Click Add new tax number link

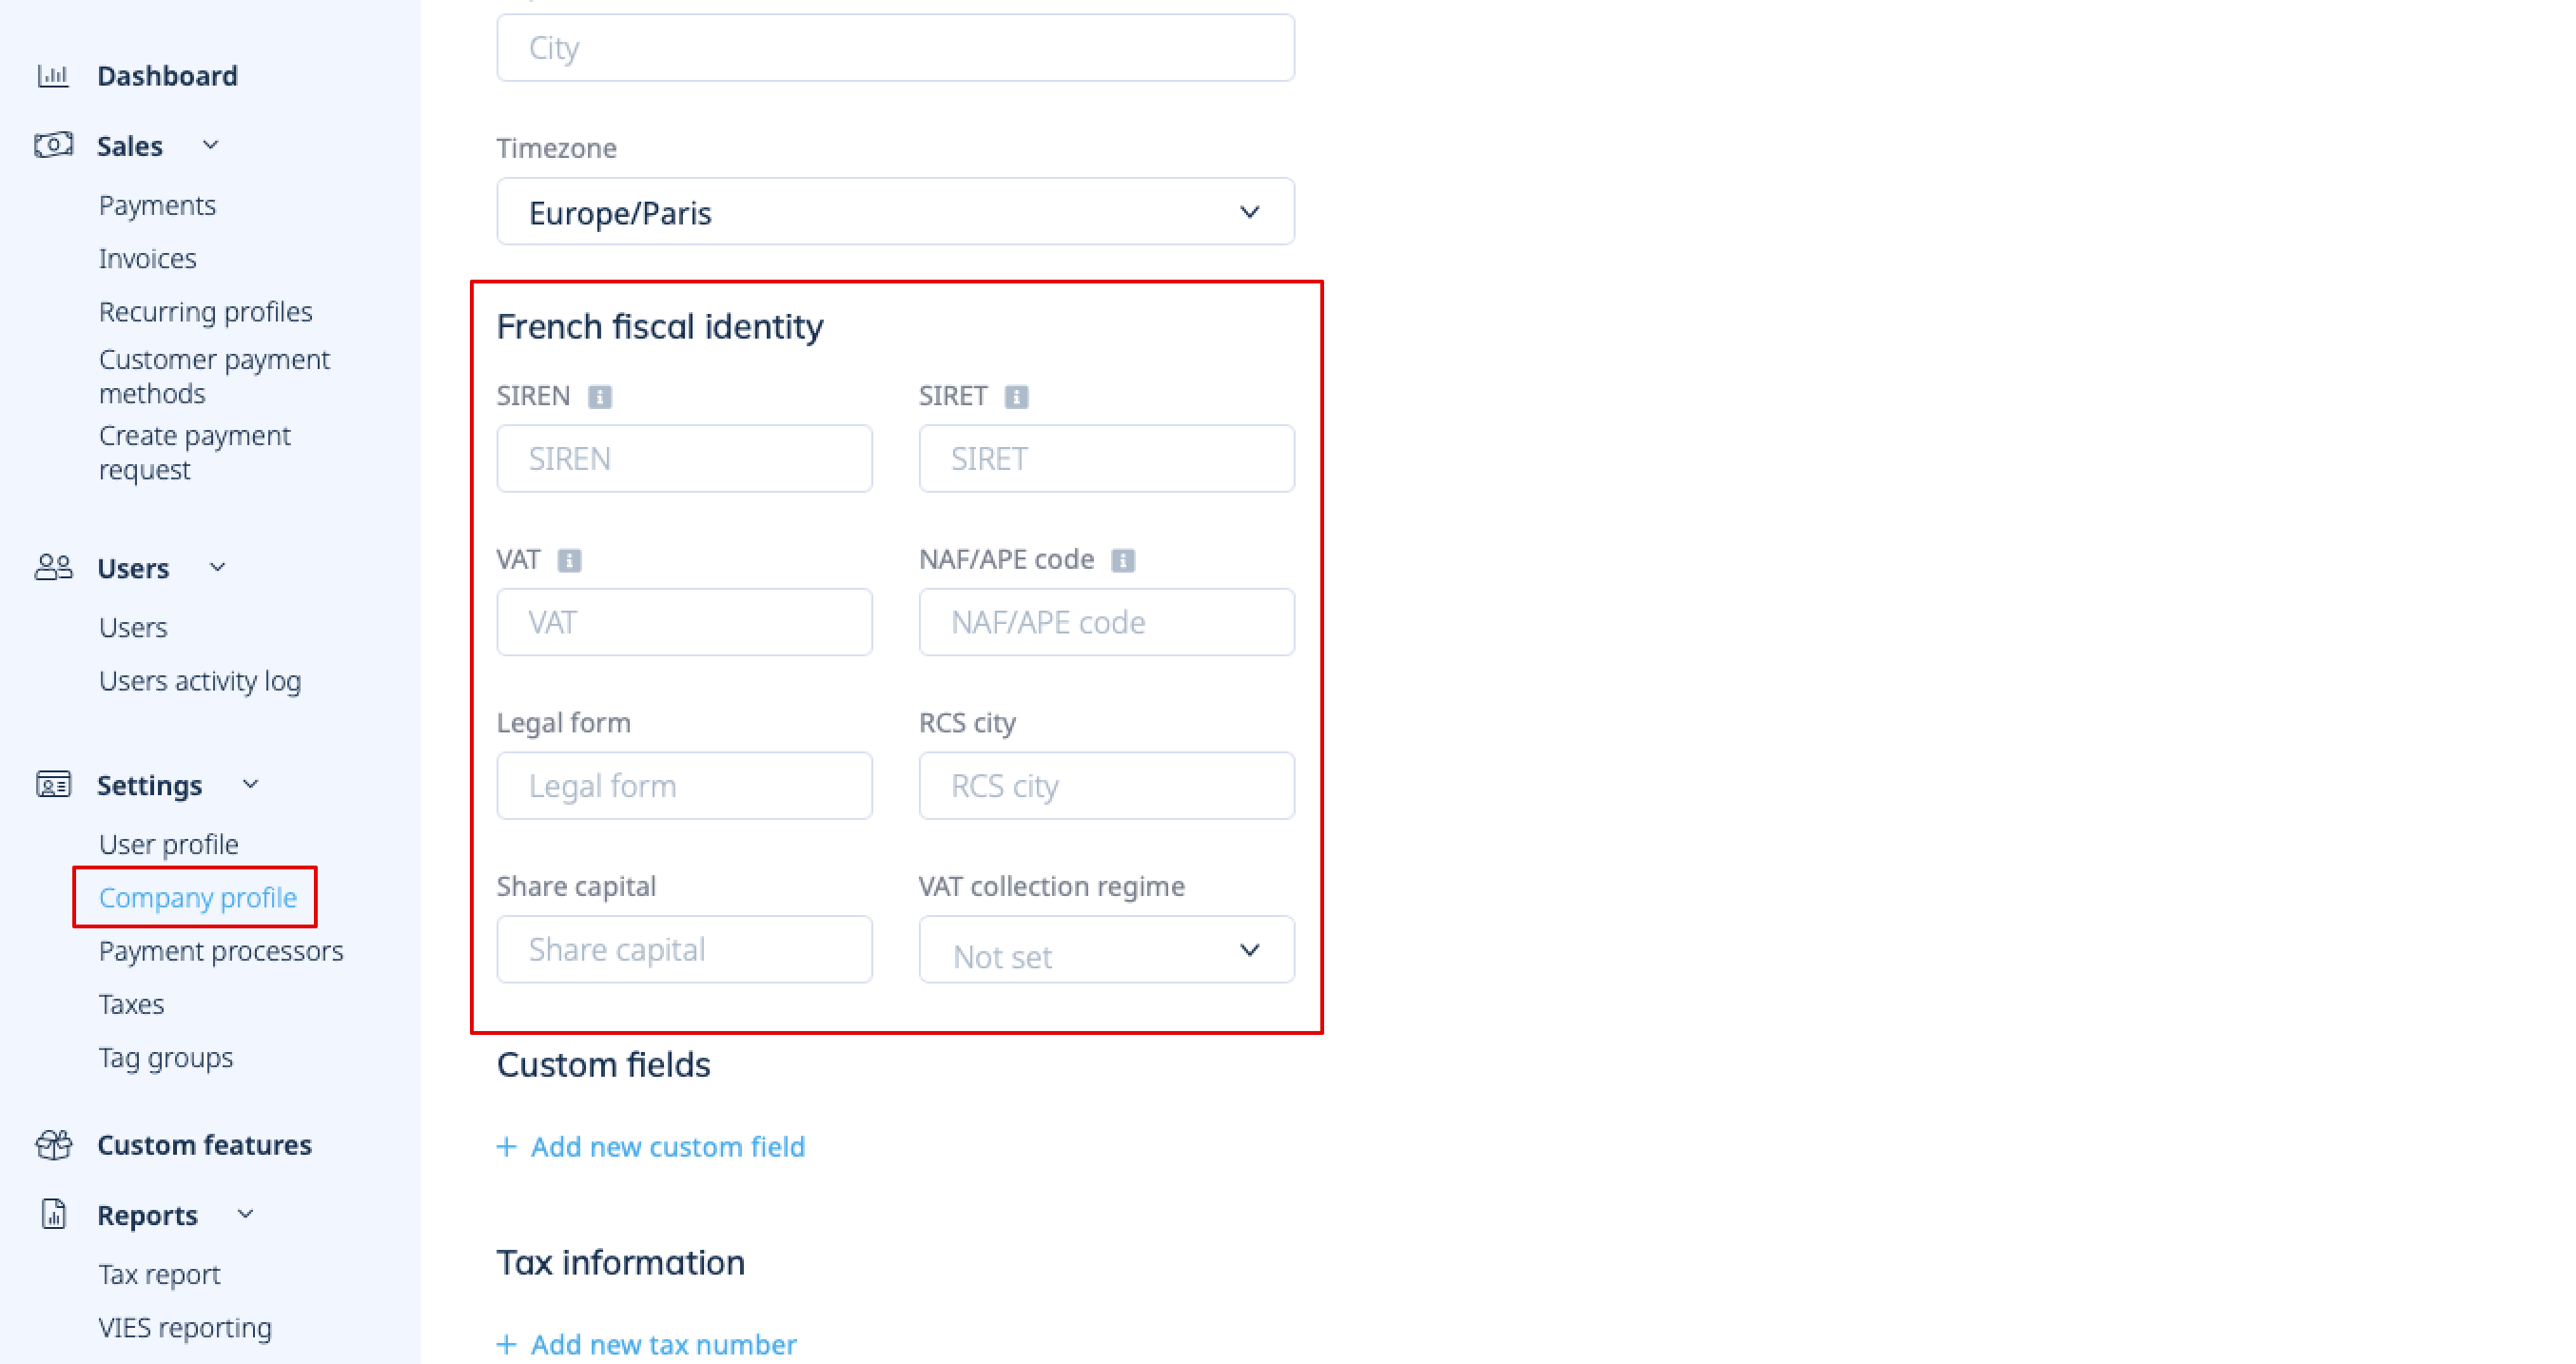tap(647, 1345)
